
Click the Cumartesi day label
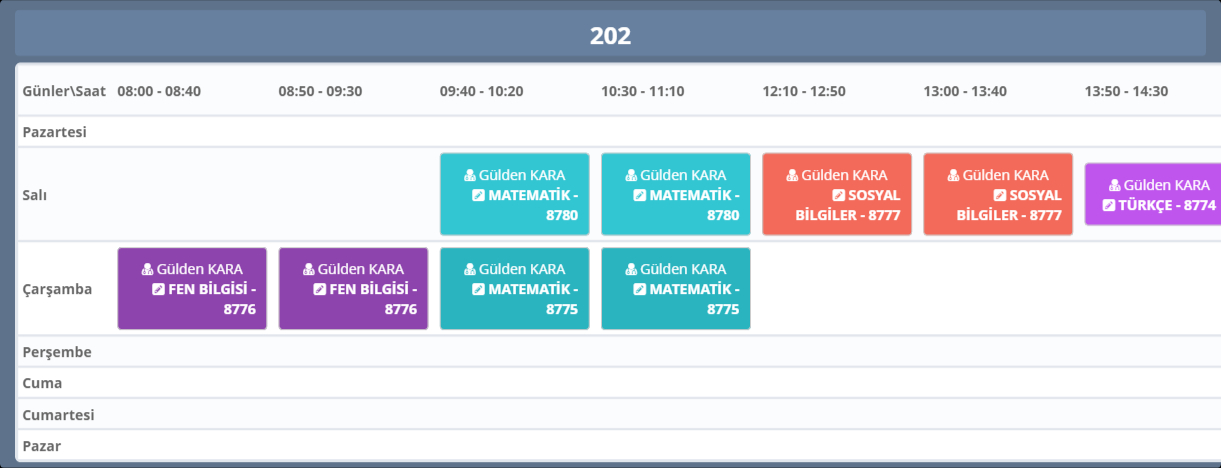pos(58,414)
